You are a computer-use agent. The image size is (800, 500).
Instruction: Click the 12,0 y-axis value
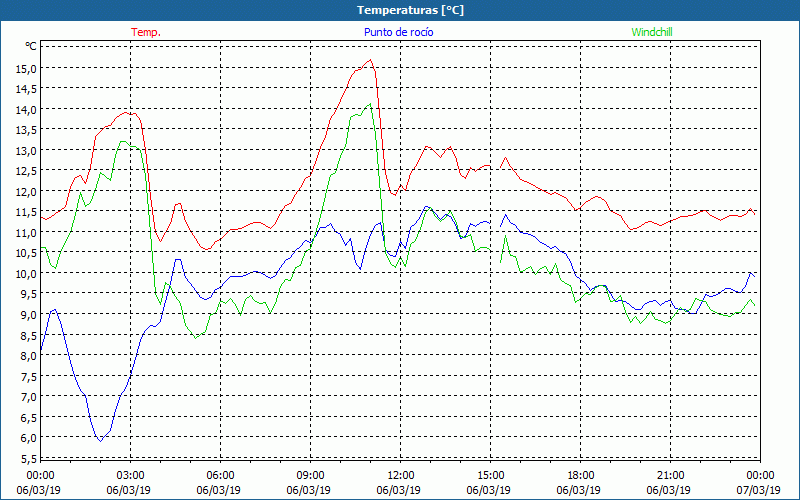click(x=27, y=192)
